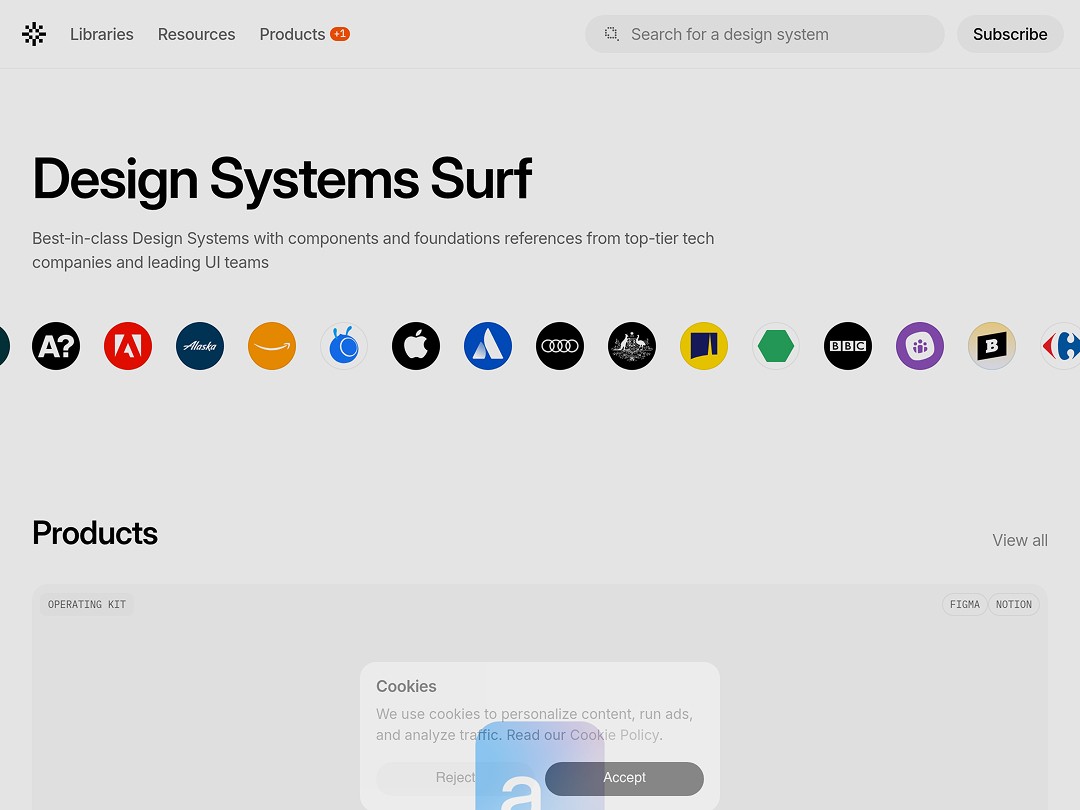1080x810 pixels.
Task: Open the Resources menu
Action: (x=196, y=34)
